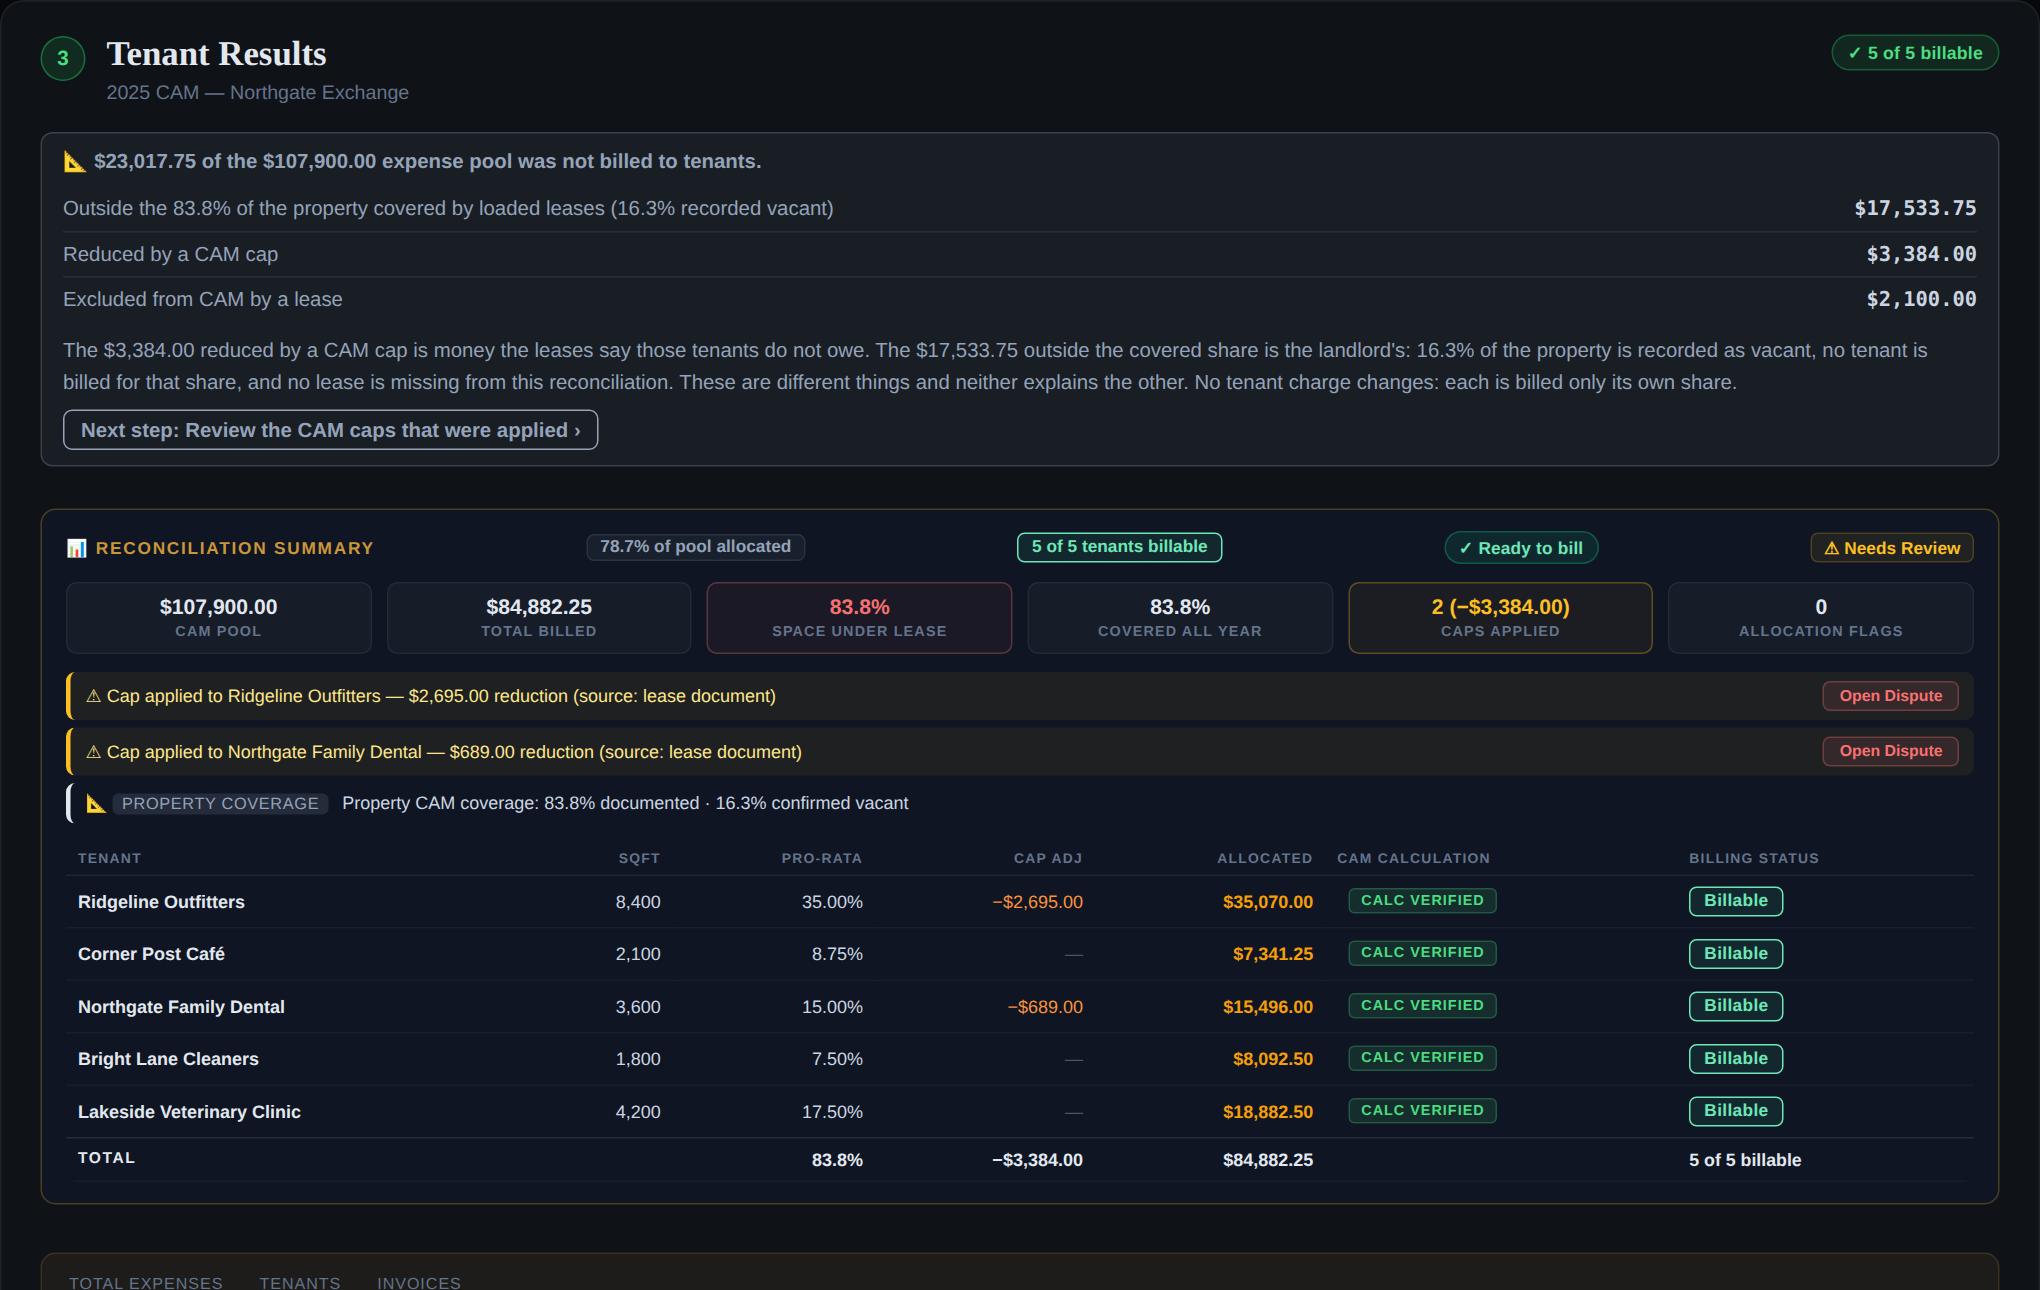
Task: Select the Caps Applied summary card
Action: pyautogui.click(x=1500, y=618)
